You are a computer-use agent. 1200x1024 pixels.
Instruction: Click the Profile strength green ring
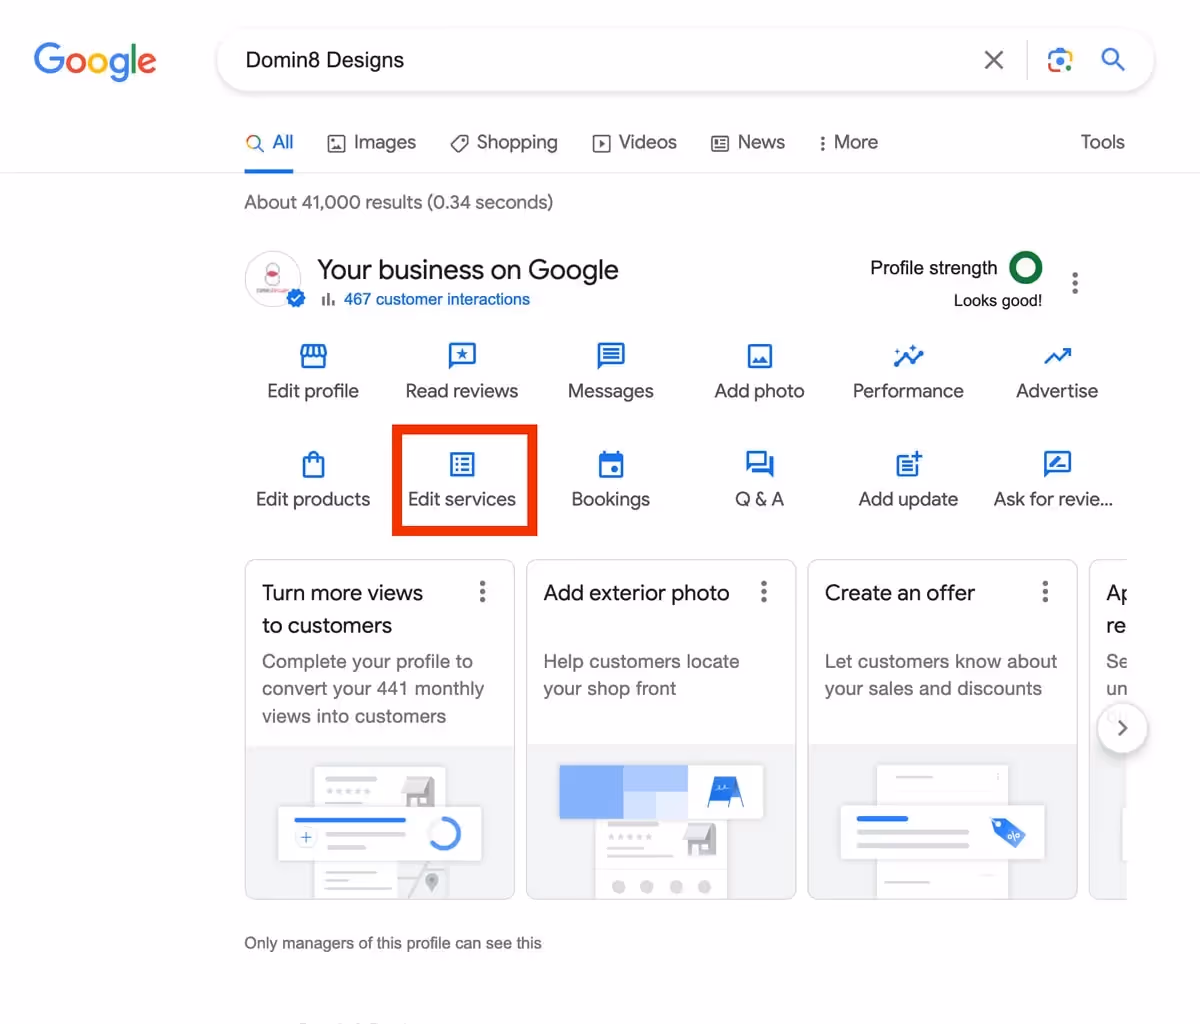tap(1026, 267)
